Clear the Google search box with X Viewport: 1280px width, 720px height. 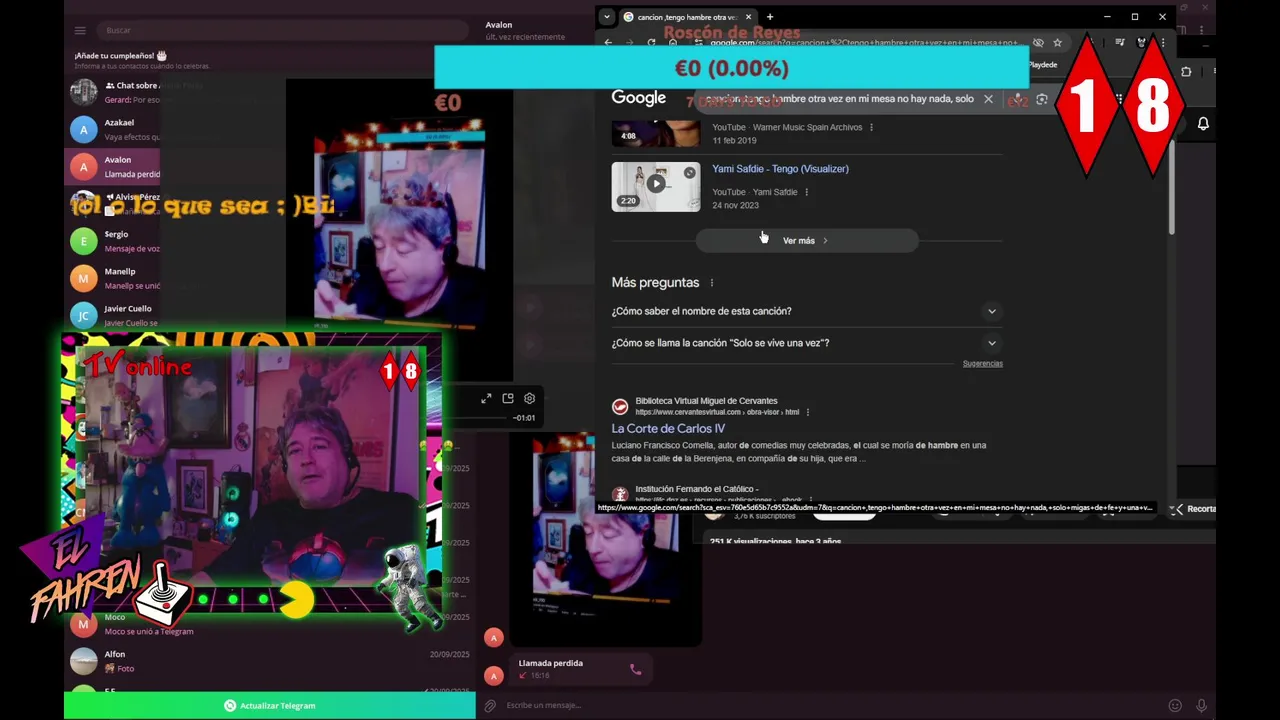click(x=988, y=99)
